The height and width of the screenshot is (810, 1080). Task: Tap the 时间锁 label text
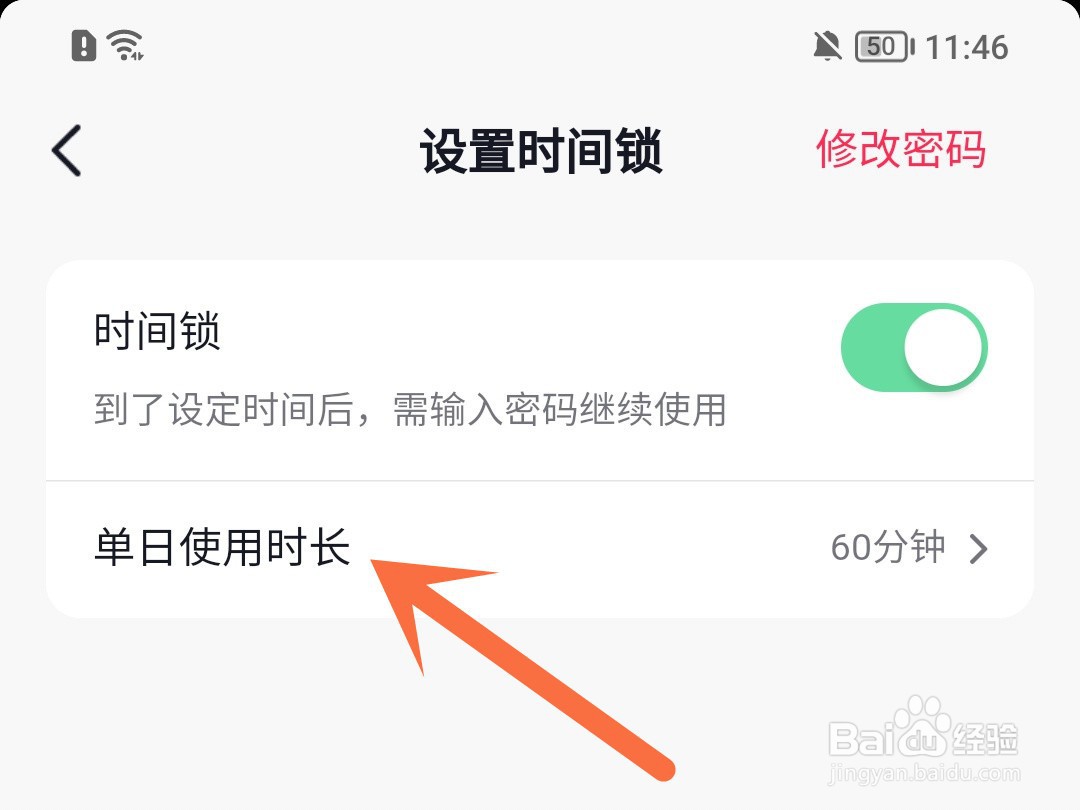pos(157,331)
